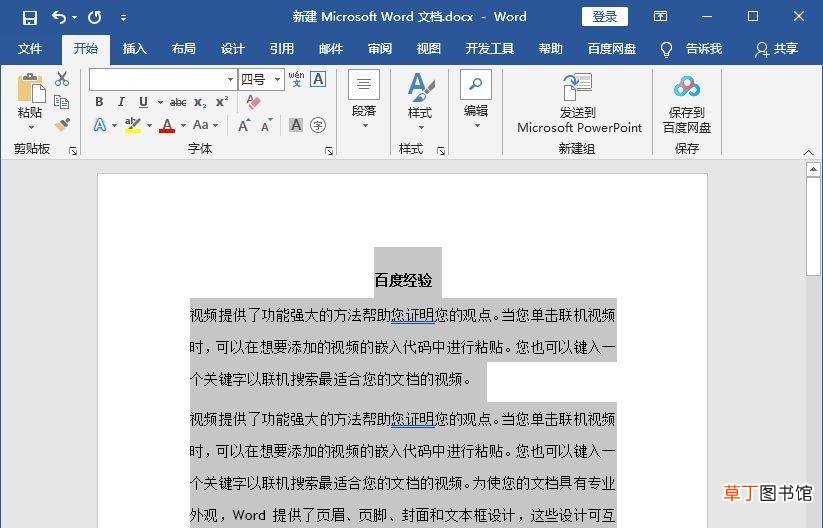
Task: Toggle bold formatting
Action: (99, 102)
